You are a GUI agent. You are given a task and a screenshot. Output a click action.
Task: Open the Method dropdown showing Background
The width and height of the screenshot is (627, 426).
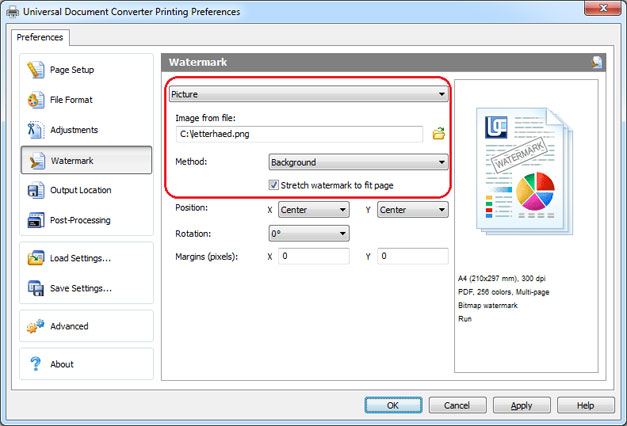(358, 162)
